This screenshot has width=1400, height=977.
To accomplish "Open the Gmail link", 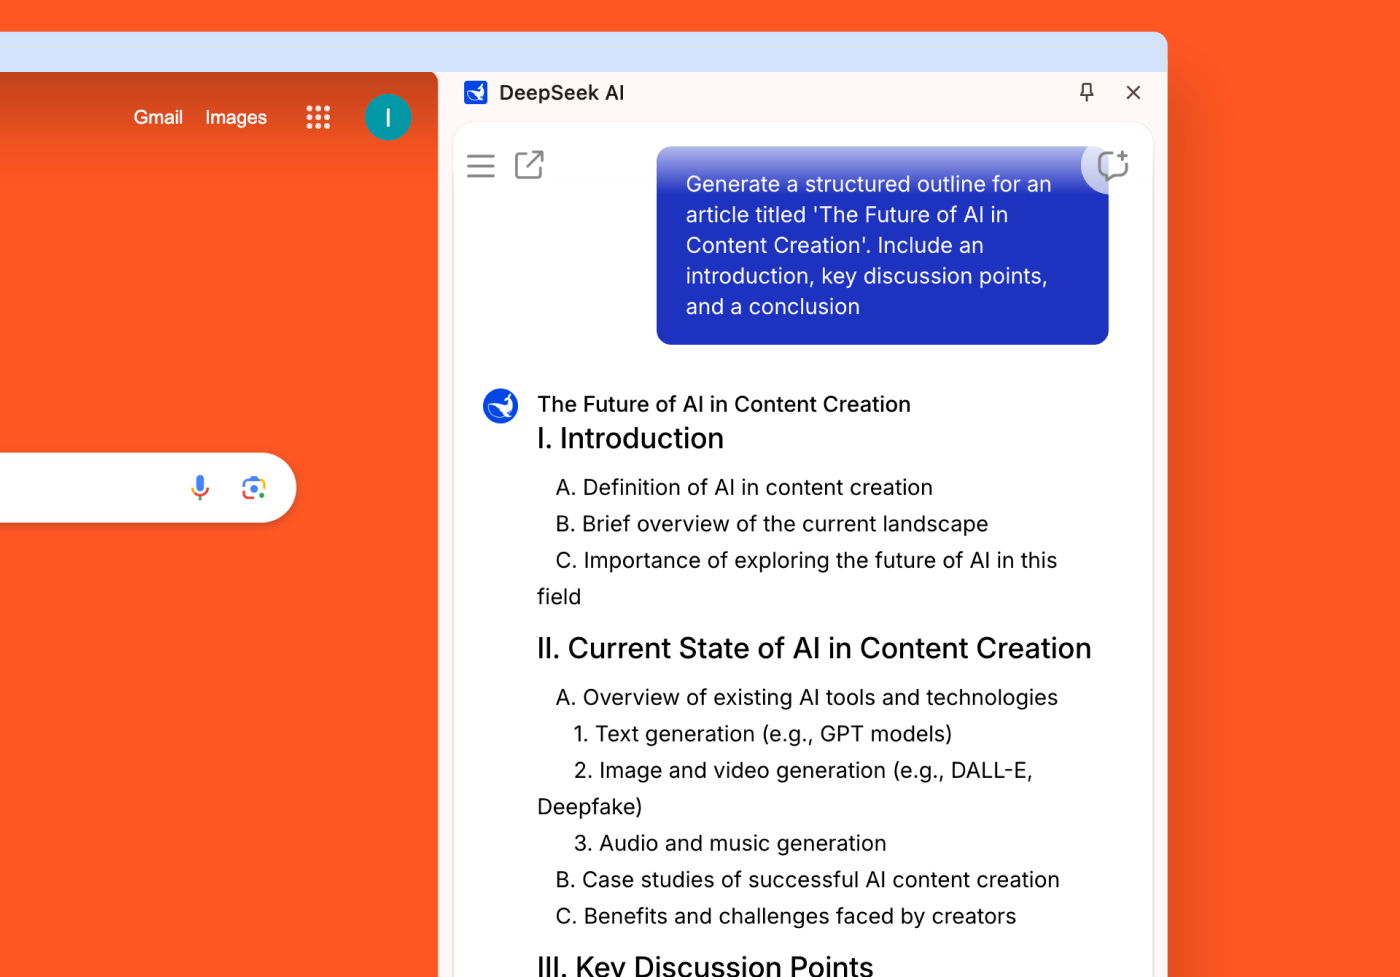I will 158,117.
